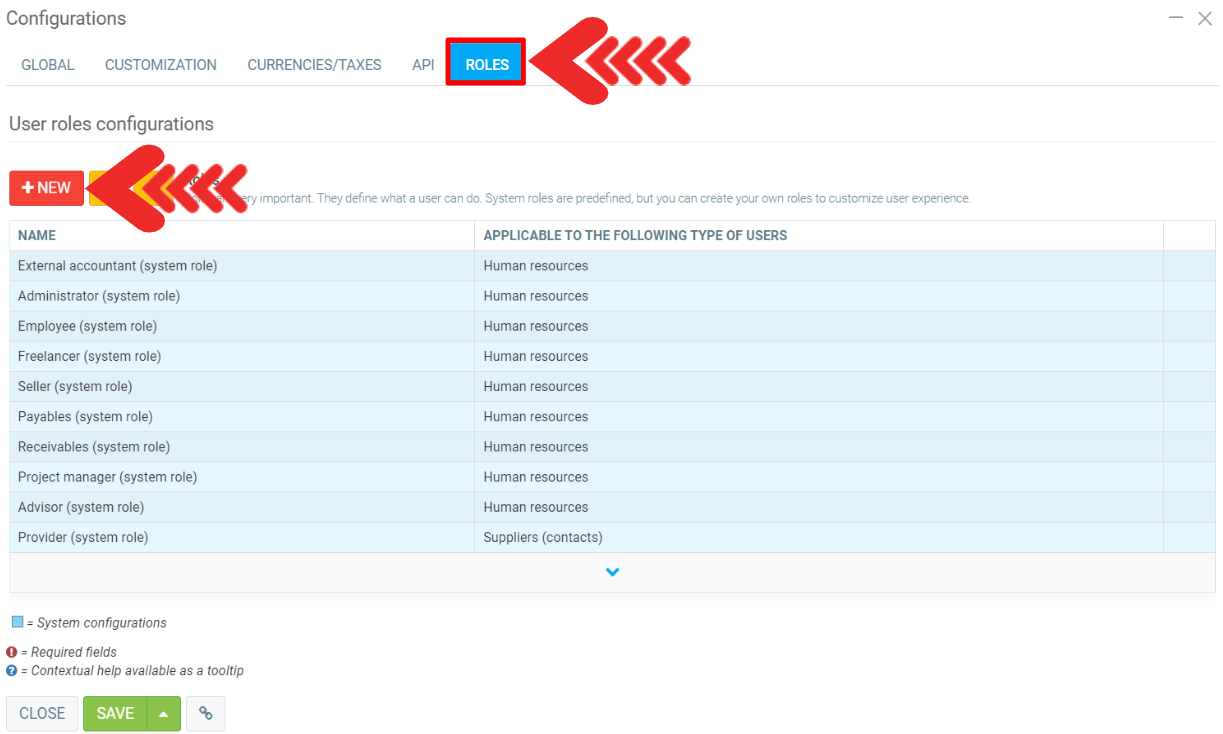Close the Configurations window with the X

pos(1204,18)
